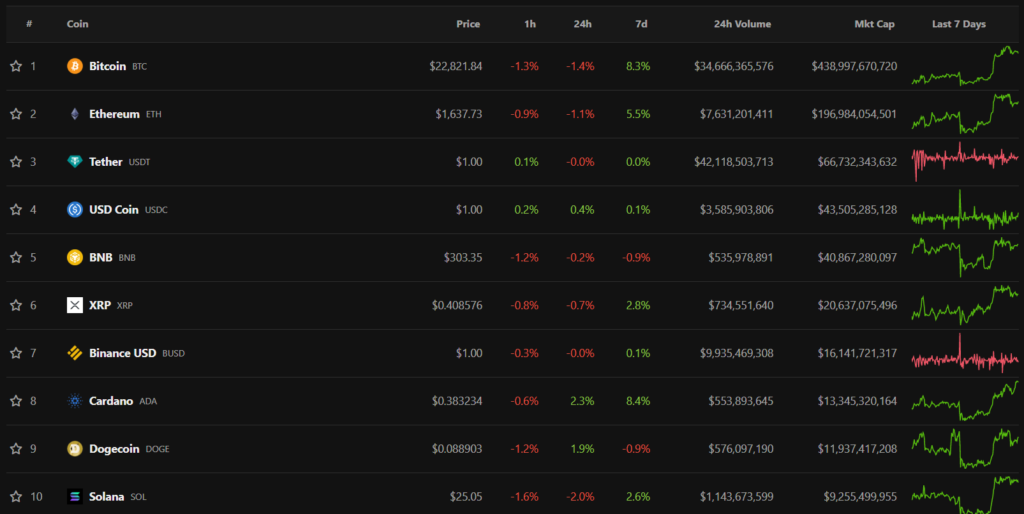Click the Dogecoin logo icon

coord(75,449)
